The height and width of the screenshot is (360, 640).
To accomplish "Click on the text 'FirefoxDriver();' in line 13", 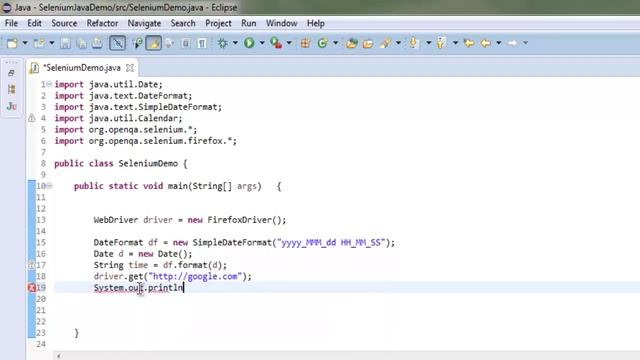I will [x=247, y=220].
